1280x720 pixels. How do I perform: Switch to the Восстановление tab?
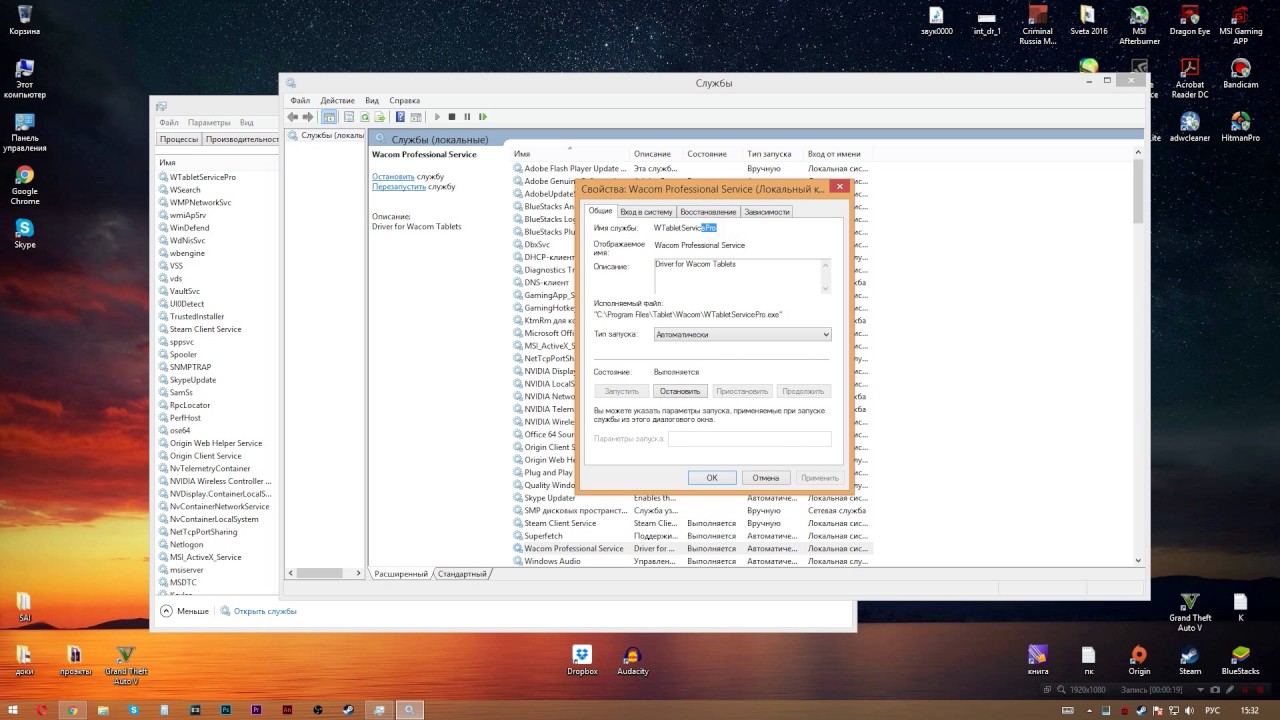click(708, 212)
